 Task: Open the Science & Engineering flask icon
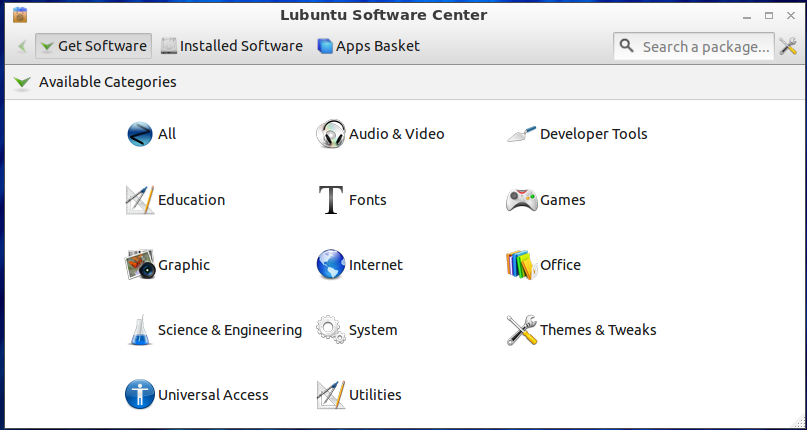(140, 330)
